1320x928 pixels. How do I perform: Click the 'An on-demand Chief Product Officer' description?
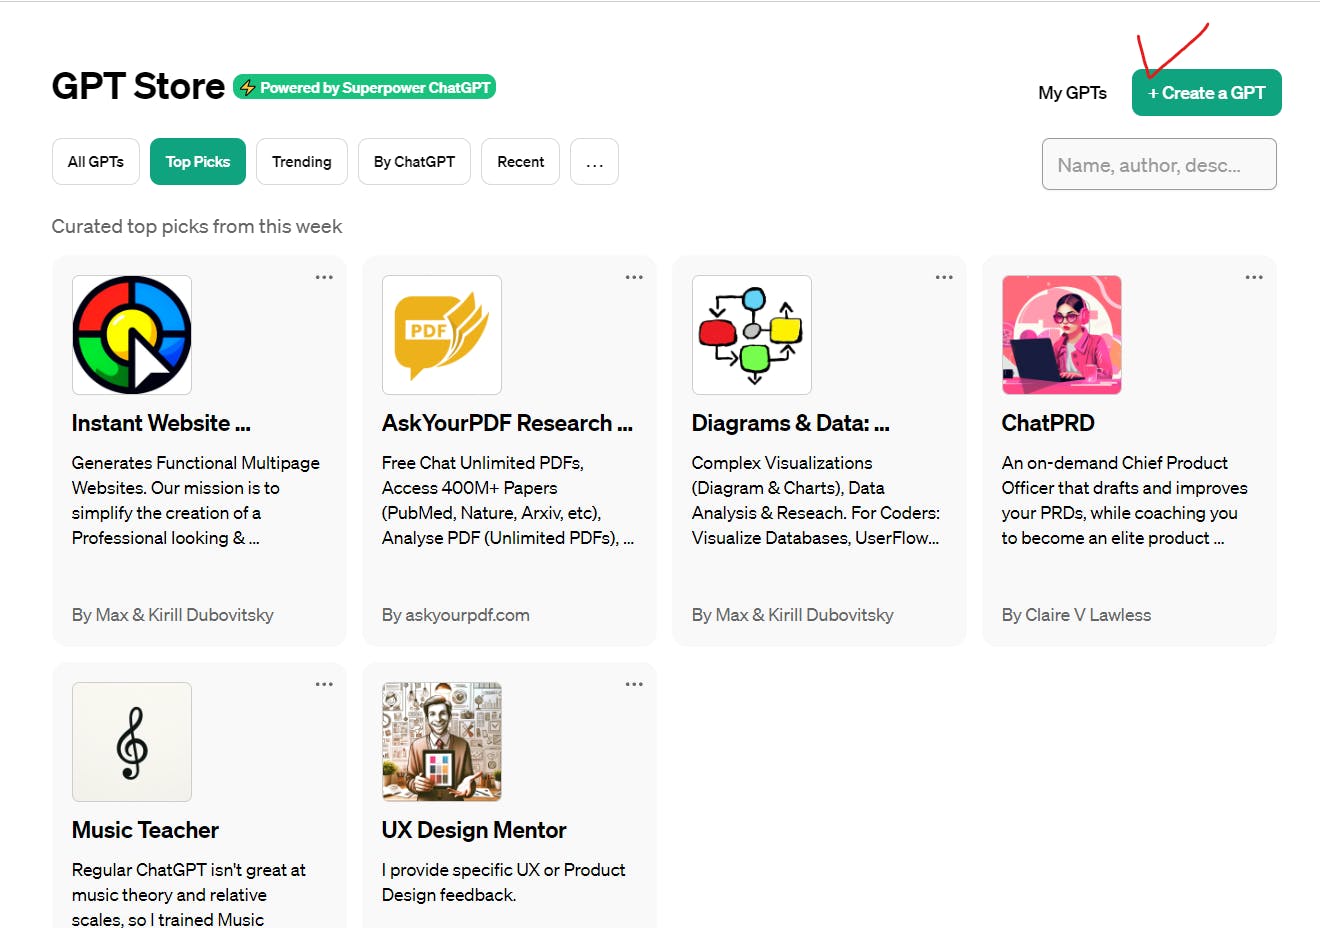pos(1125,500)
